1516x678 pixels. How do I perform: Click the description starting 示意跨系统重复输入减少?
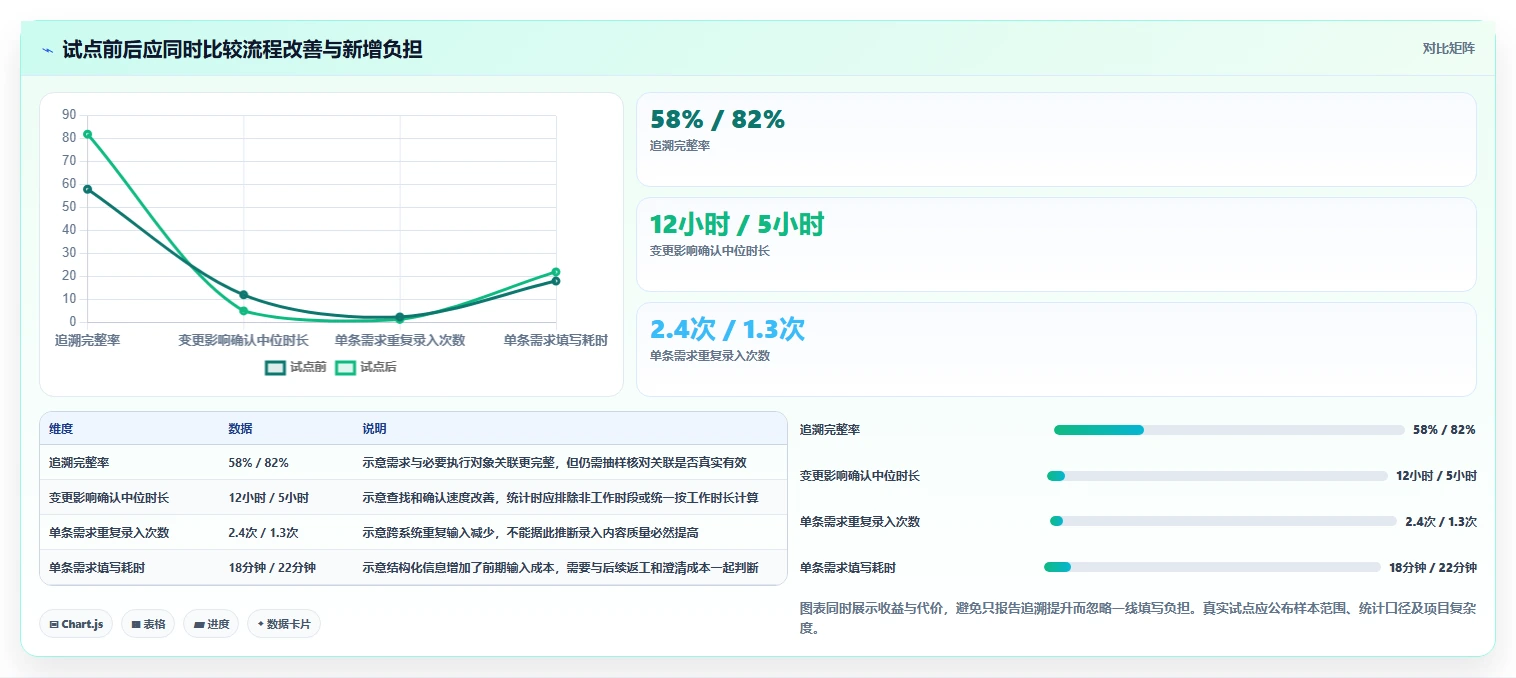530,532
